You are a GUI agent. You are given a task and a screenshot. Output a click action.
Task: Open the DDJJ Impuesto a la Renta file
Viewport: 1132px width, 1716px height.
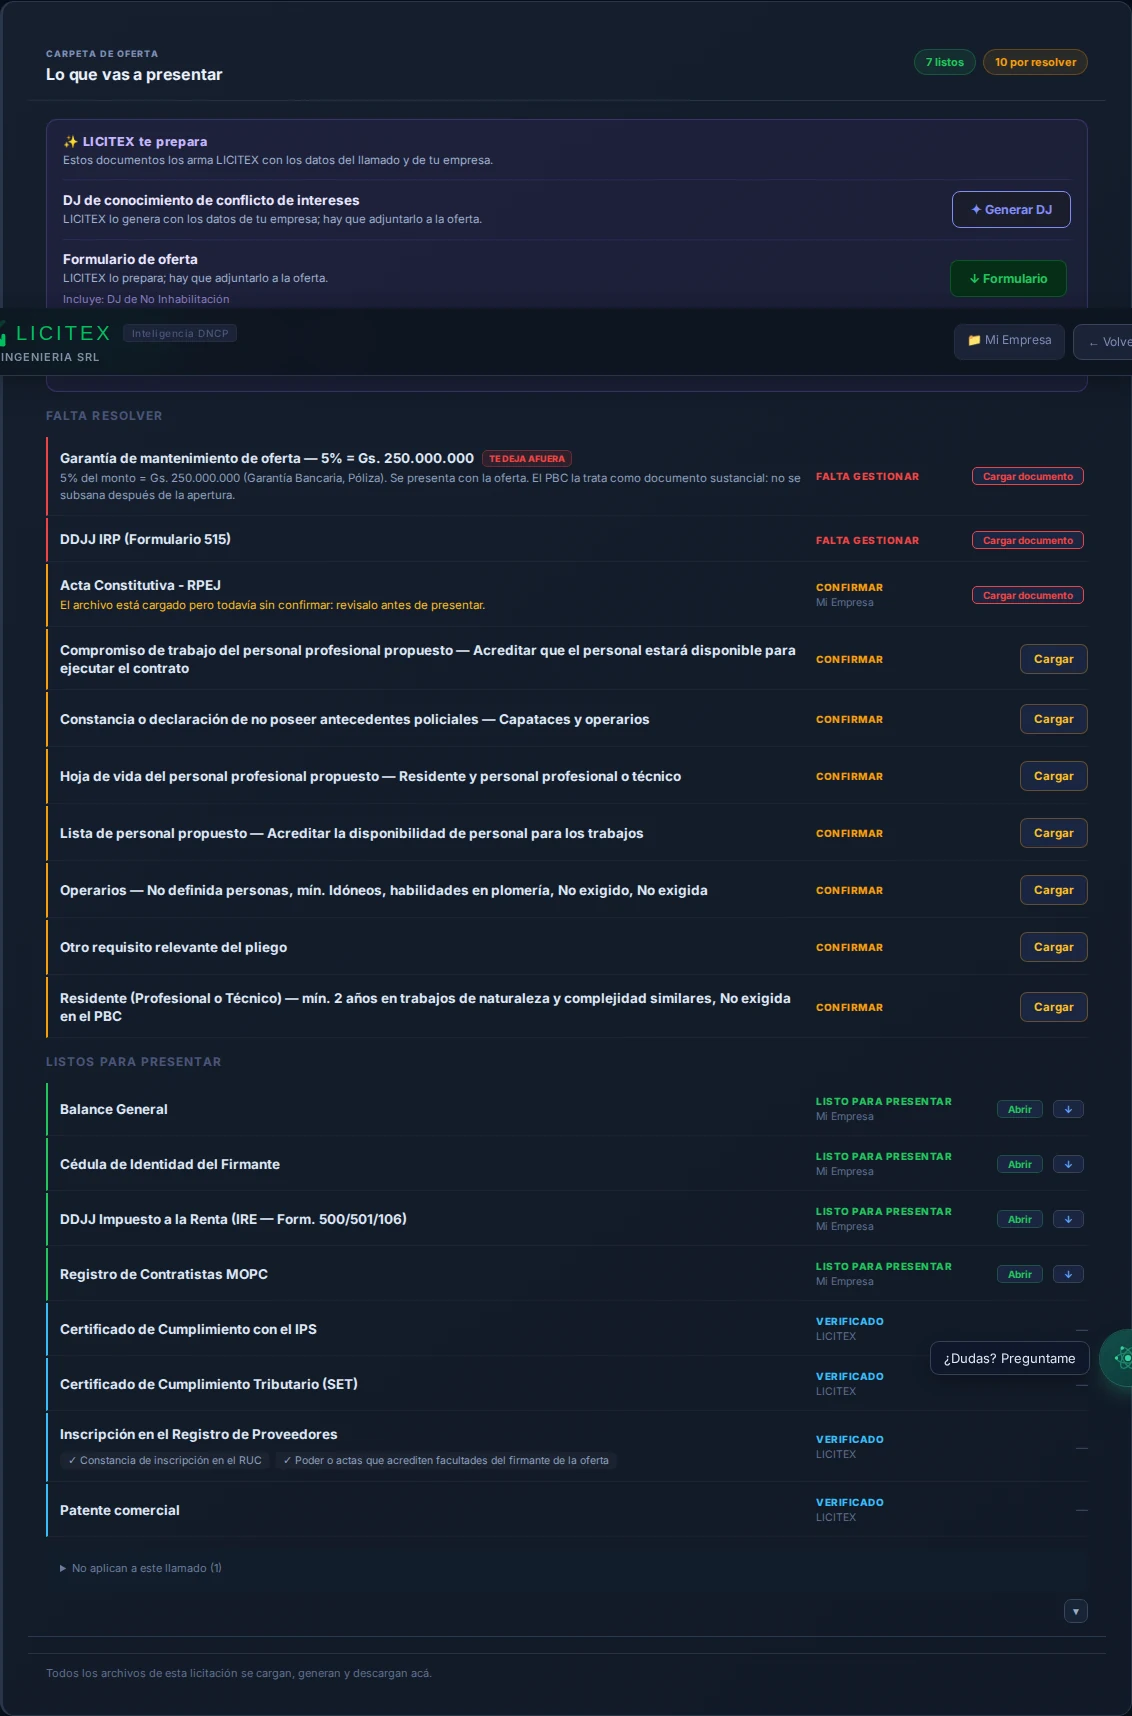click(x=1020, y=1219)
